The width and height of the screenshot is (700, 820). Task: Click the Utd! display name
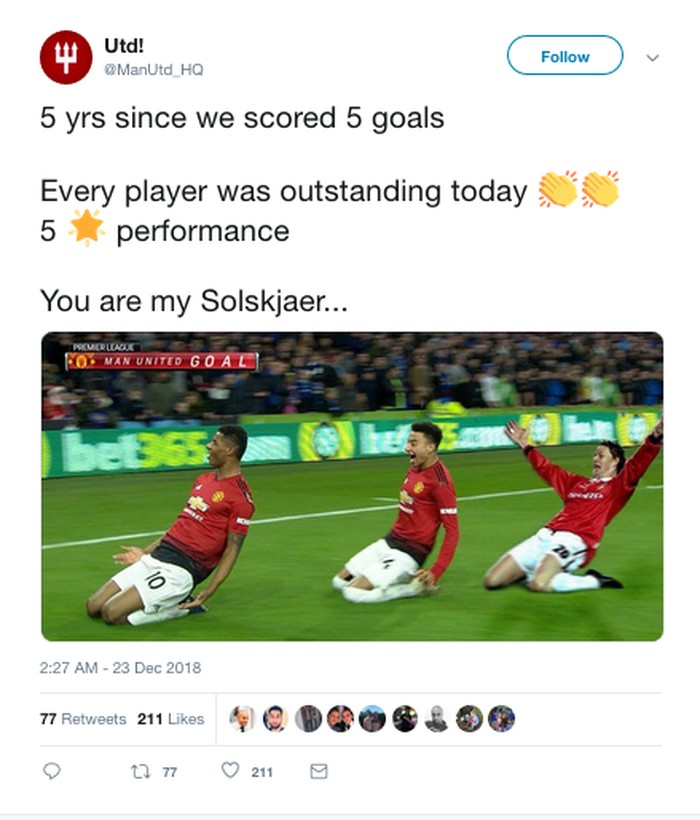123,46
